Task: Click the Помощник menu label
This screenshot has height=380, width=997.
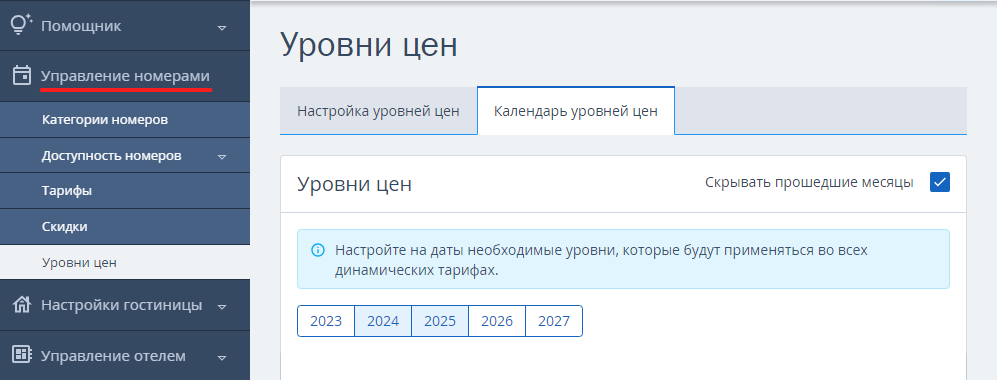Action: point(81,26)
